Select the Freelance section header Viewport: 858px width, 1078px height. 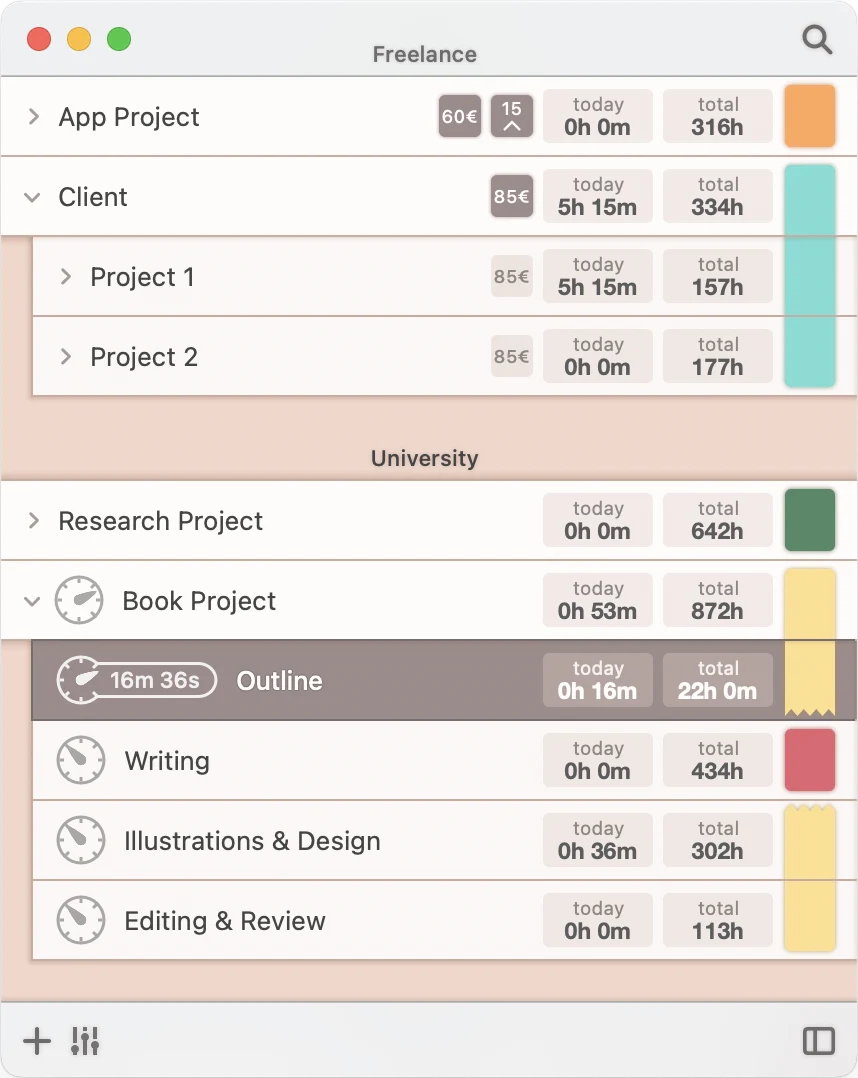point(424,54)
